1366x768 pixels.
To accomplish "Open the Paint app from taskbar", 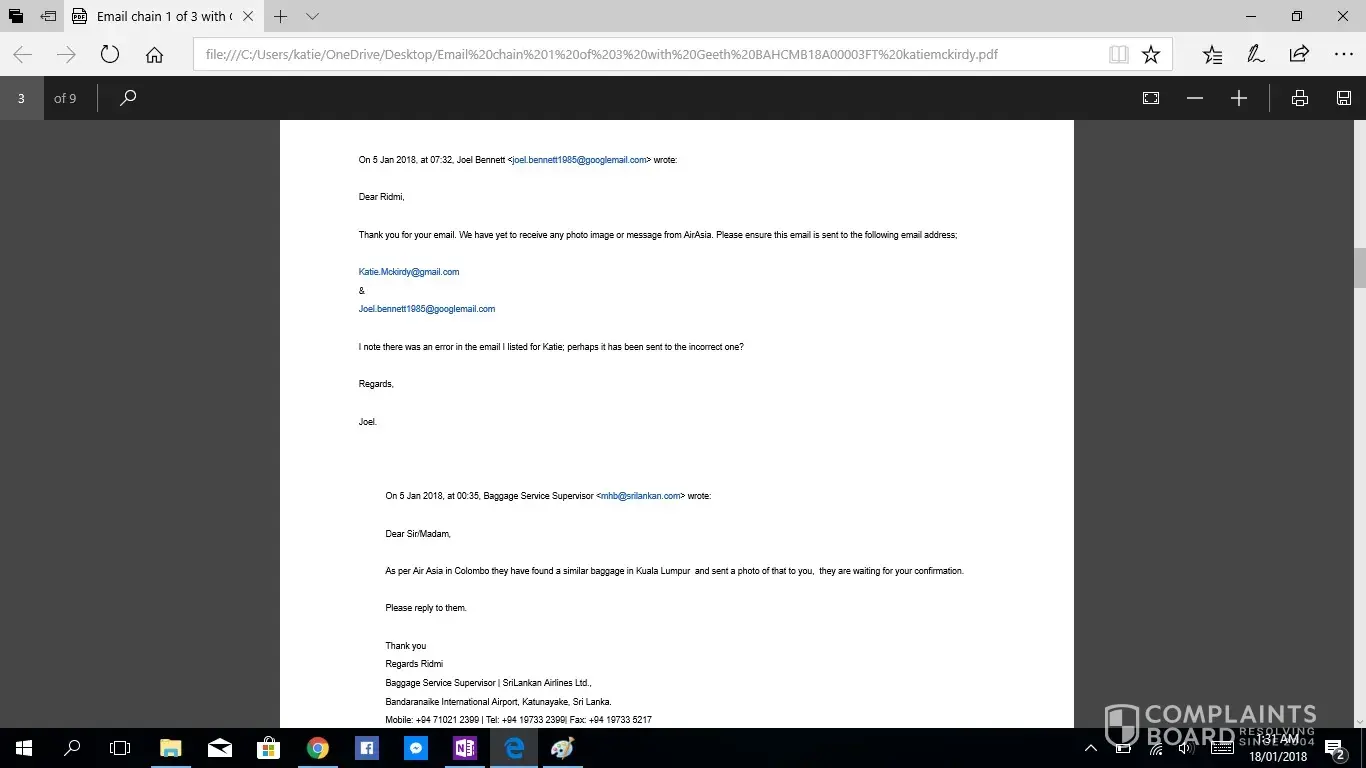I will [x=563, y=748].
